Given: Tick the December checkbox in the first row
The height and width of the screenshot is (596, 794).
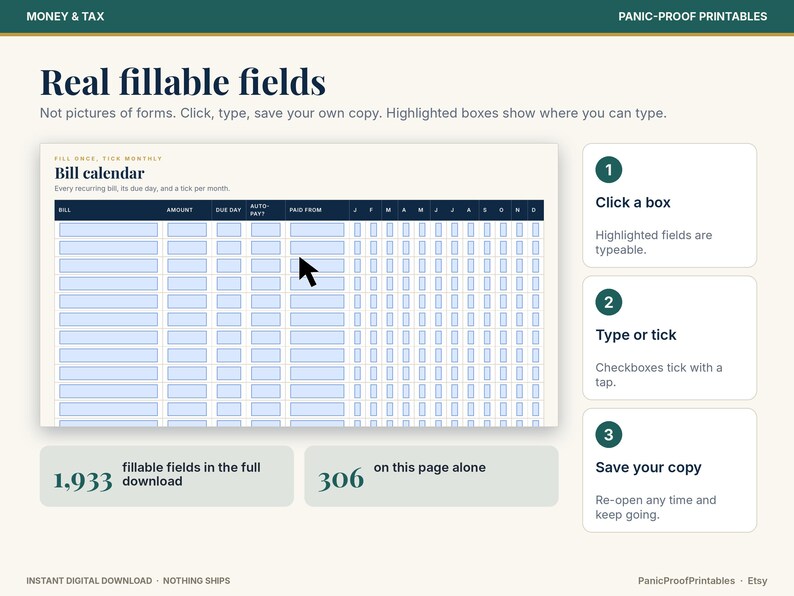Looking at the screenshot, I should coord(535,230).
